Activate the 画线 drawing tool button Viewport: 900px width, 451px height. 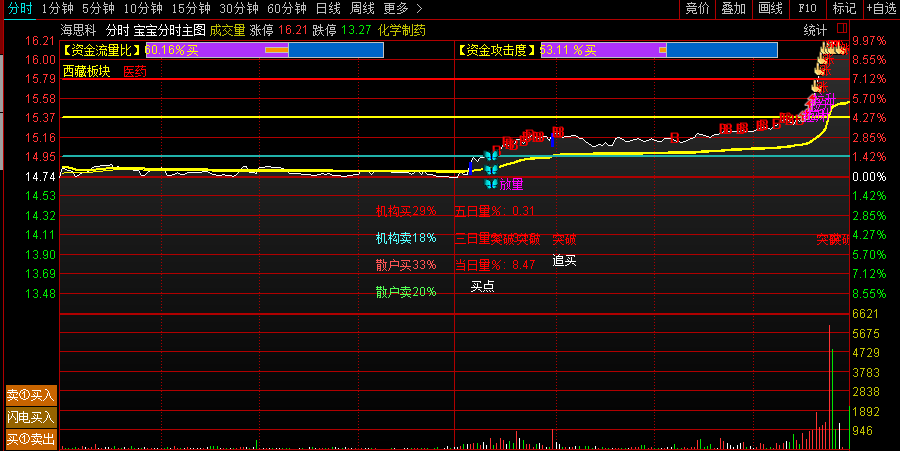[x=770, y=9]
